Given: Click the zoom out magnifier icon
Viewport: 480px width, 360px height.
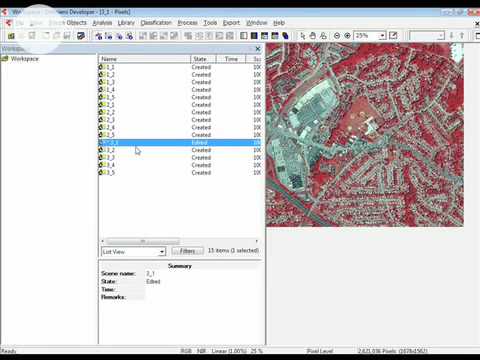Looking at the screenshot, I should point(337,36).
